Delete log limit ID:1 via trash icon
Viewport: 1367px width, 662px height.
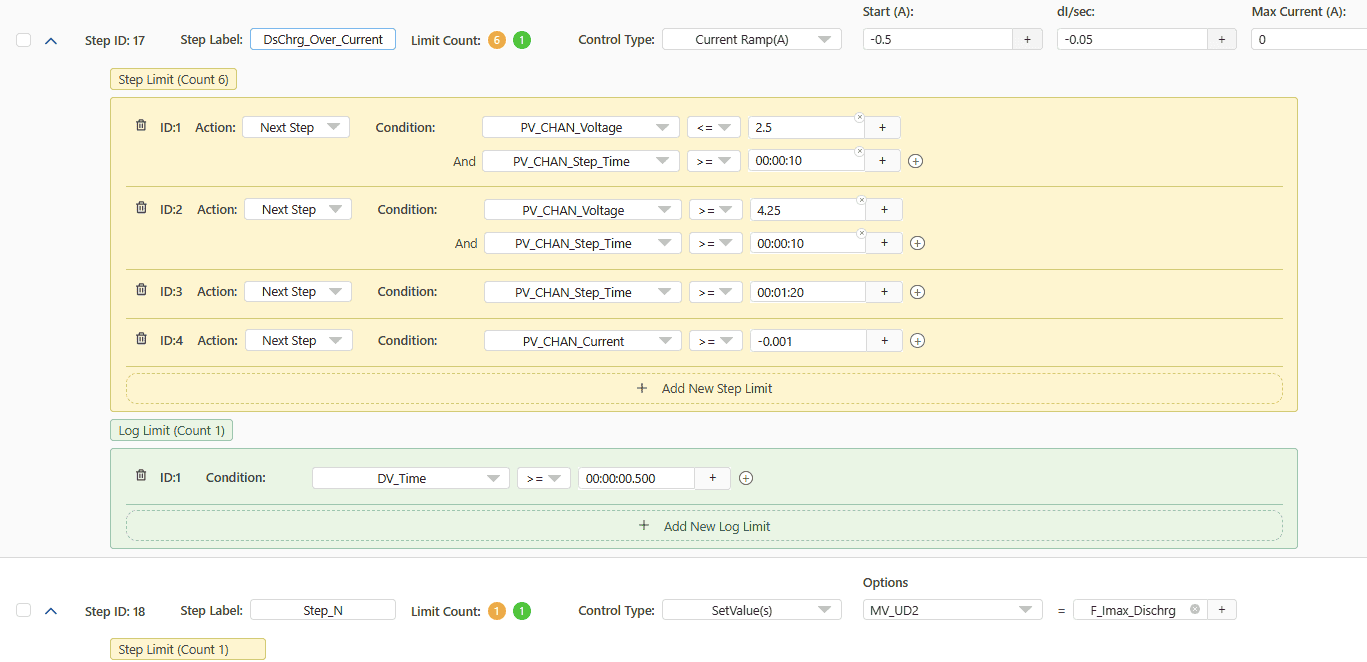[141, 476]
